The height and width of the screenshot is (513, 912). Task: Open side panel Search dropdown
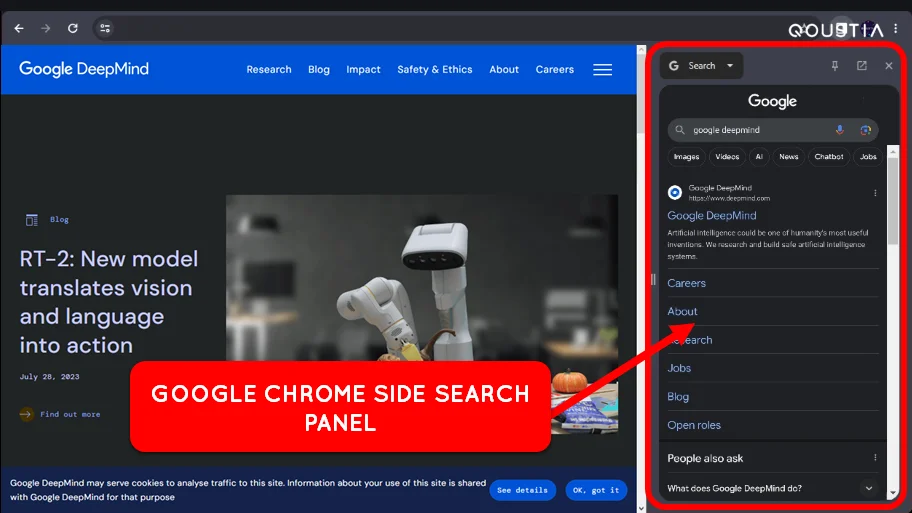coord(701,66)
